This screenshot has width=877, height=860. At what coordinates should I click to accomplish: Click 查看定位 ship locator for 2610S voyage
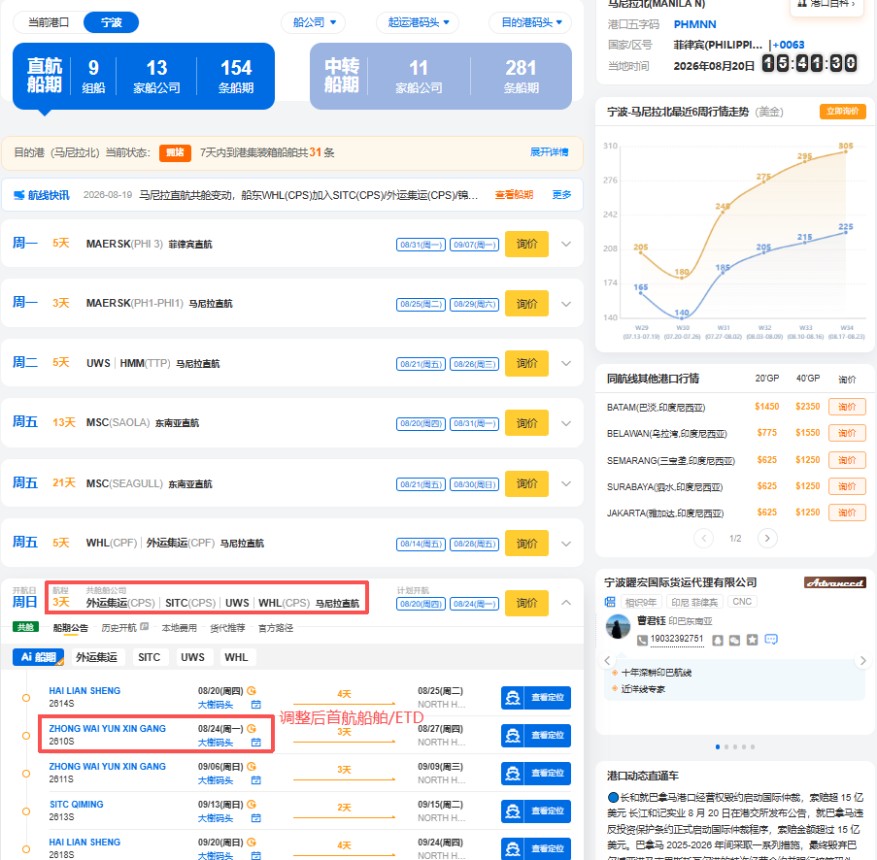(x=536, y=735)
